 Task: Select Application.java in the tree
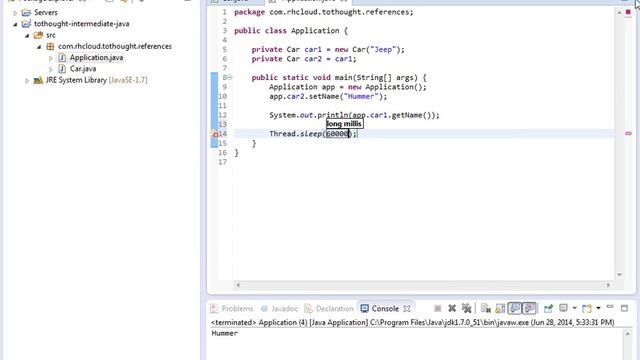coord(96,58)
